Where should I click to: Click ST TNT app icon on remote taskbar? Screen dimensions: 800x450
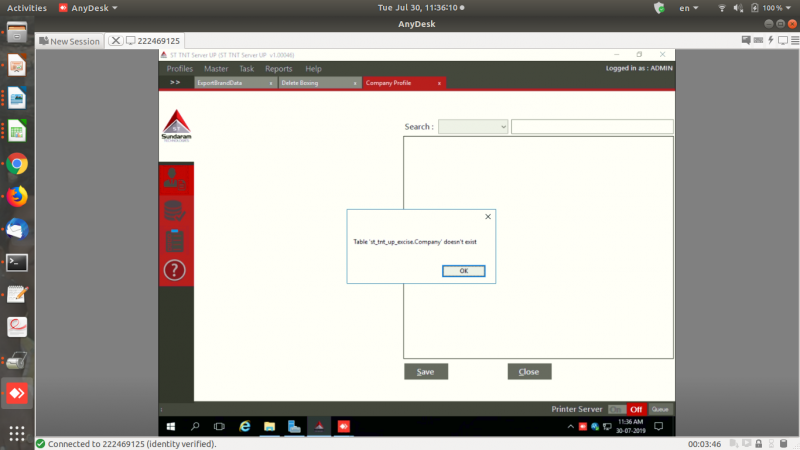319,427
